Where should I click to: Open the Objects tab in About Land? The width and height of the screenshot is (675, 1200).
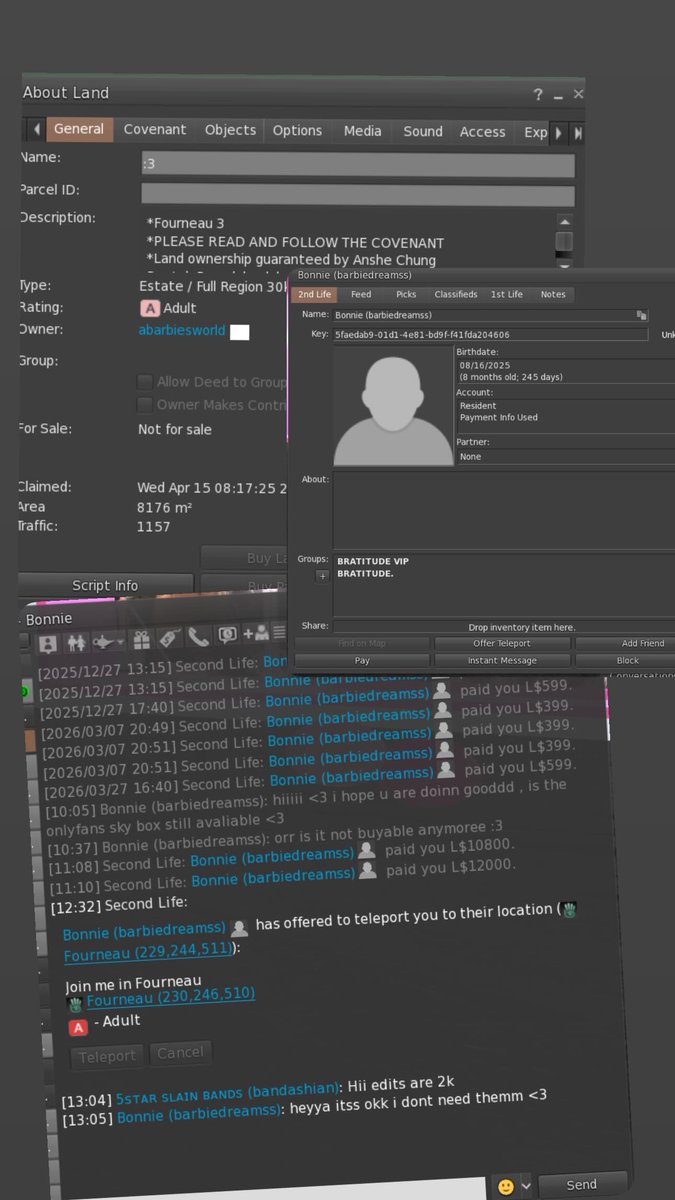coord(230,130)
